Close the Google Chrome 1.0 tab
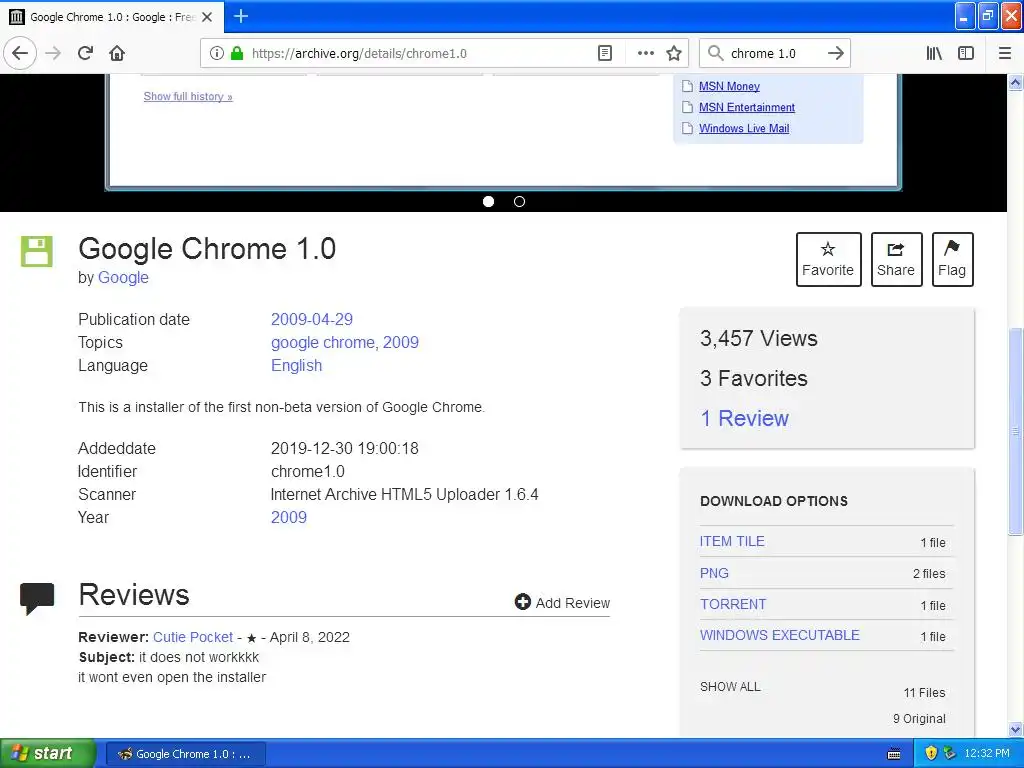 click(x=207, y=17)
